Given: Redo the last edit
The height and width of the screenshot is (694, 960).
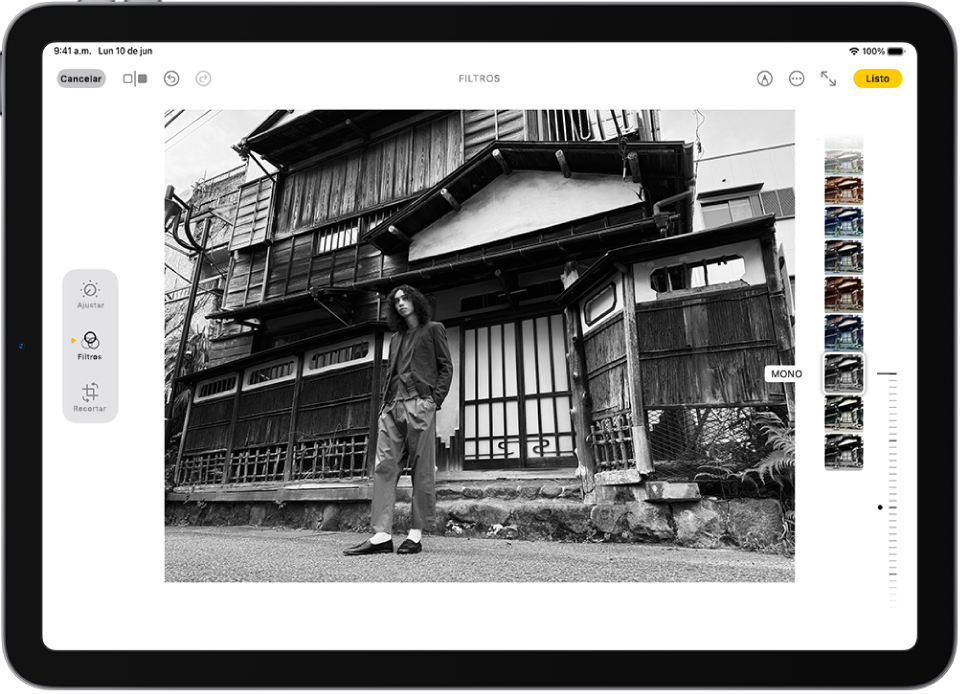Looking at the screenshot, I should (x=203, y=78).
